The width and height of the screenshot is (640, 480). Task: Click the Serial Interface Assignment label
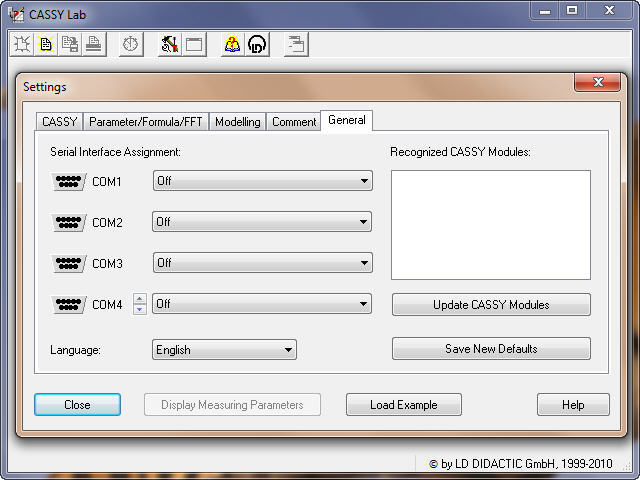115,152
